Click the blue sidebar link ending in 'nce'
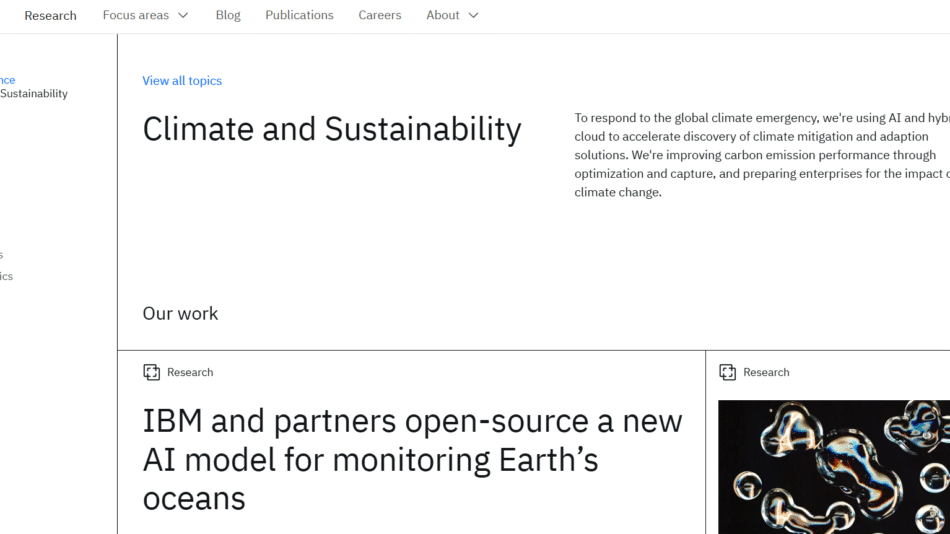 [x=7, y=80]
